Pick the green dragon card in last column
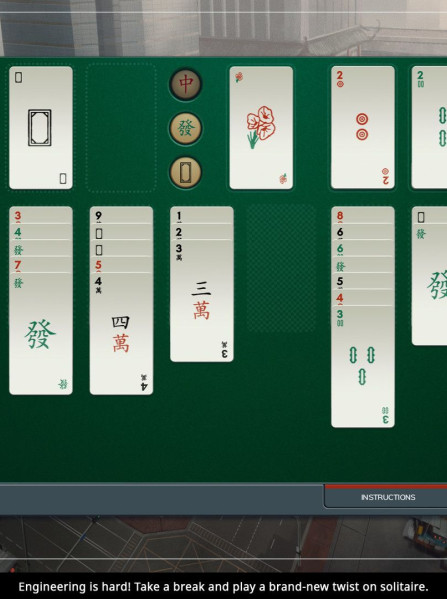This screenshot has width=447, height=599. click(429, 285)
